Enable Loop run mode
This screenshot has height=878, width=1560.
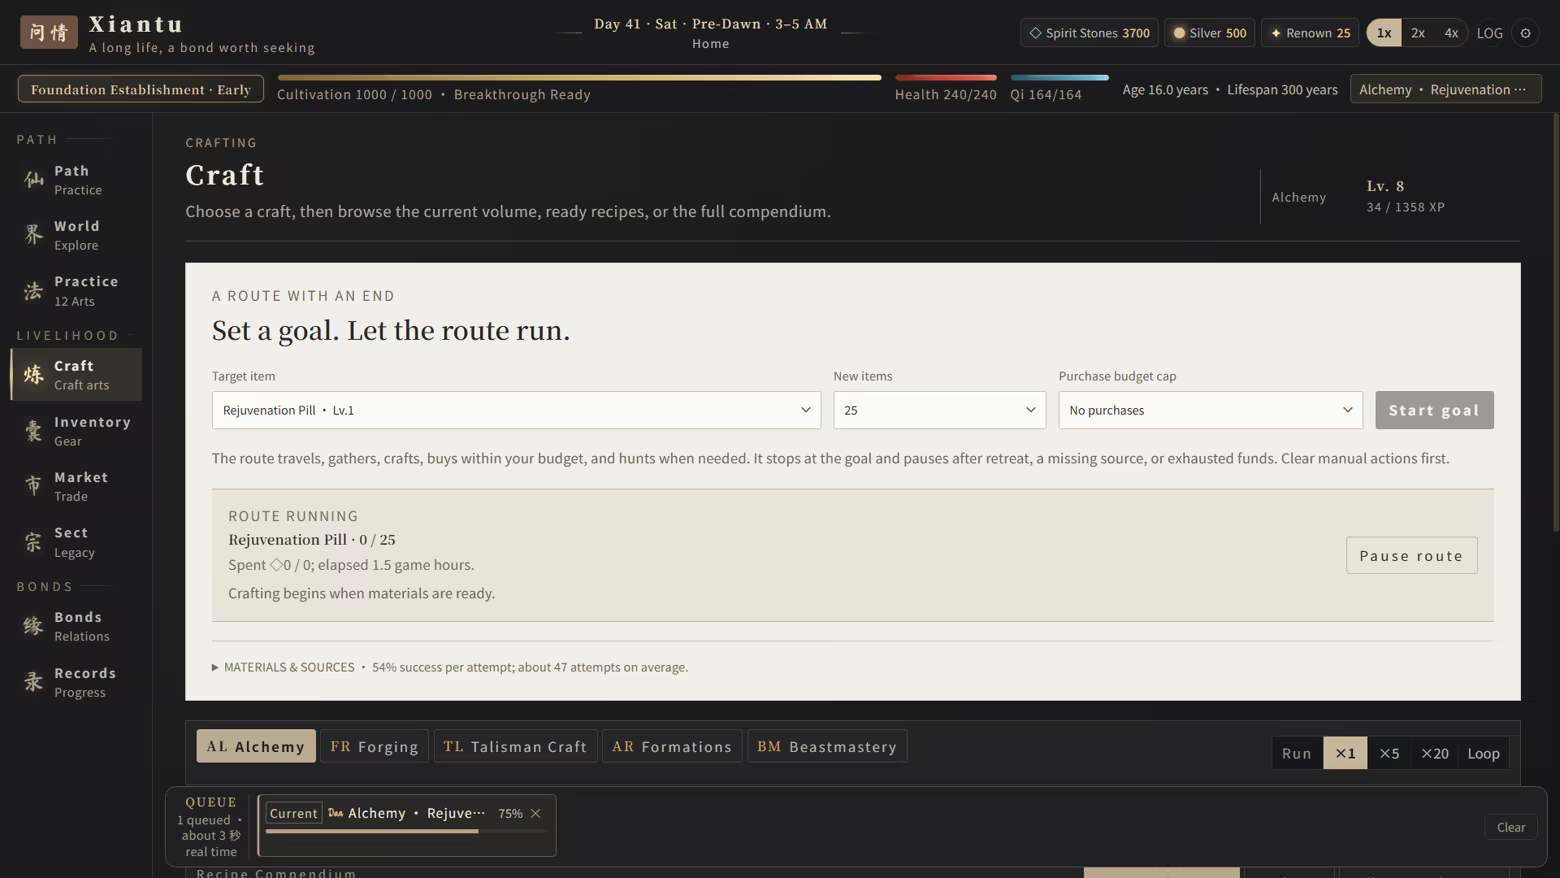[x=1483, y=753]
